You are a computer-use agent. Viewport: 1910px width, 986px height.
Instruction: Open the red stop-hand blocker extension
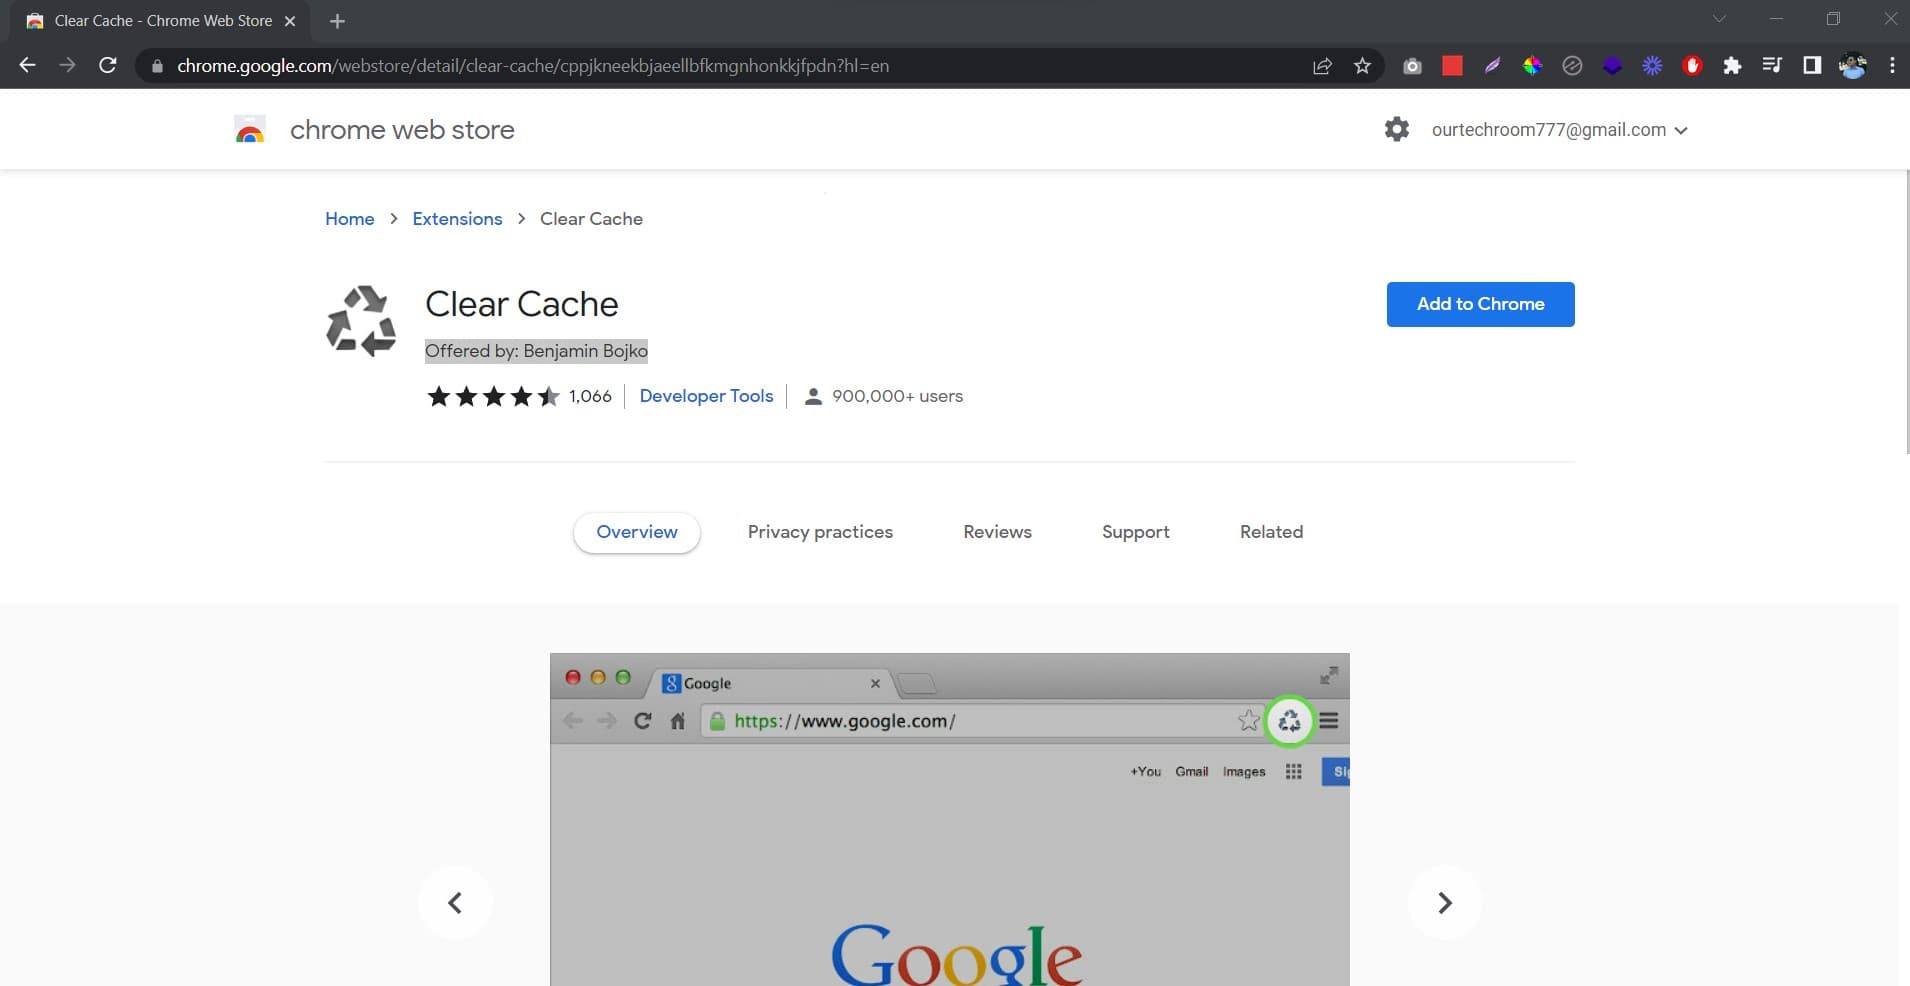[x=1692, y=66]
